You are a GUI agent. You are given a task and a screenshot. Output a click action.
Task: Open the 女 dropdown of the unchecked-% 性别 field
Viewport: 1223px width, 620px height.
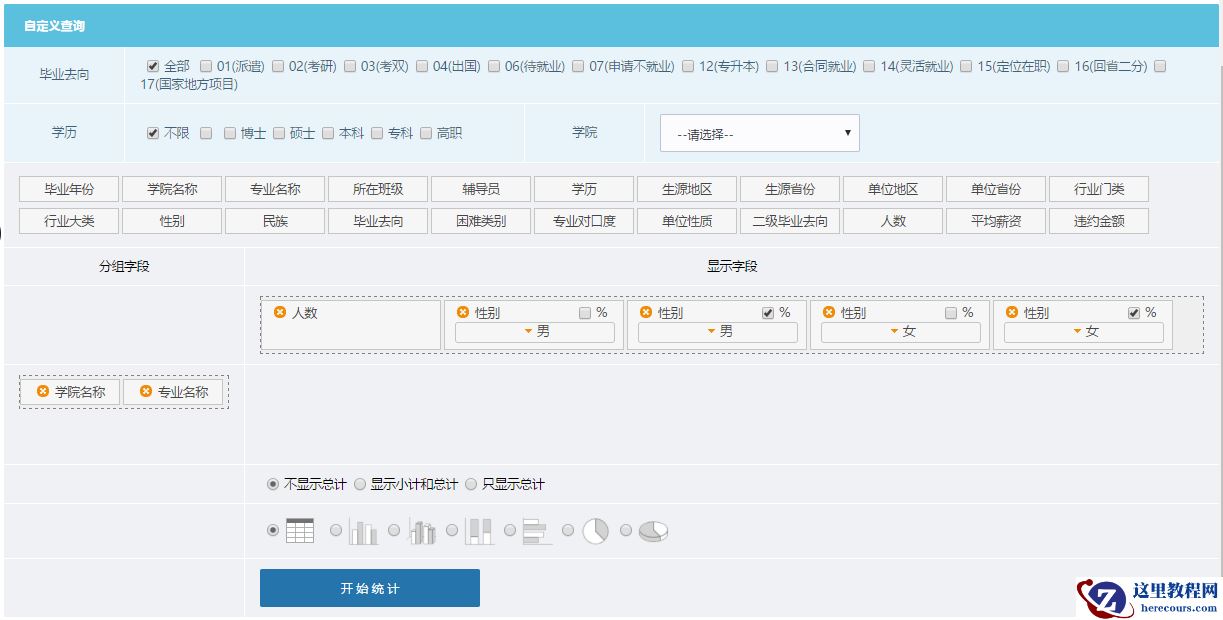pos(901,332)
